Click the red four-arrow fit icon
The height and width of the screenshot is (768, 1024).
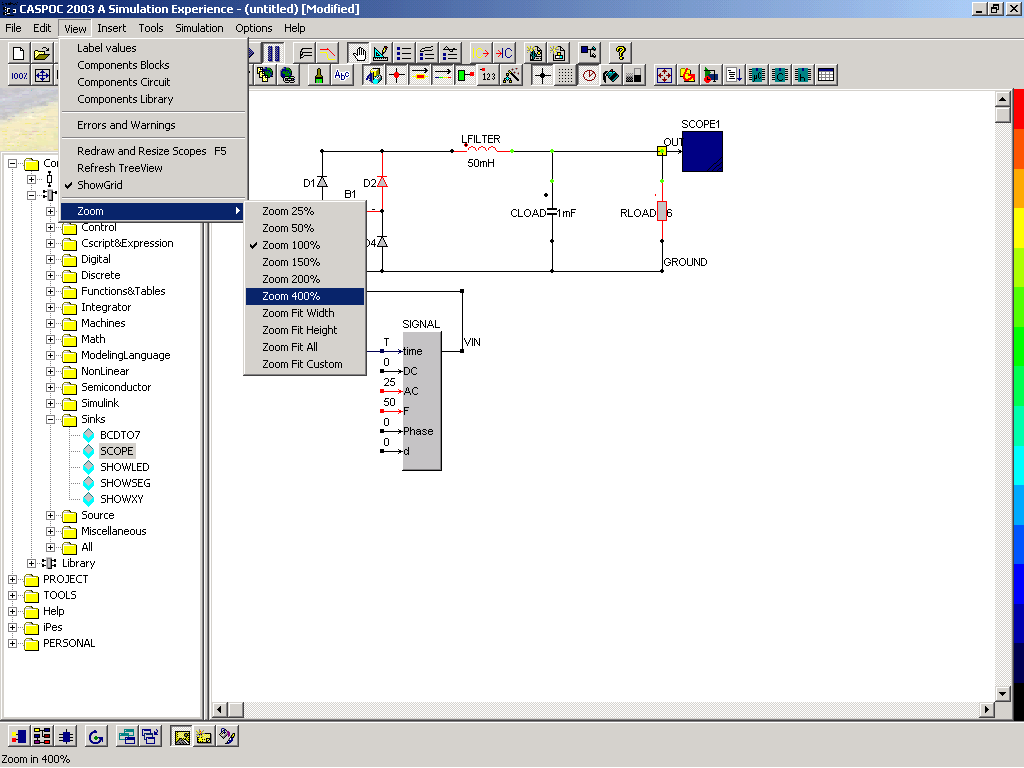[664, 76]
